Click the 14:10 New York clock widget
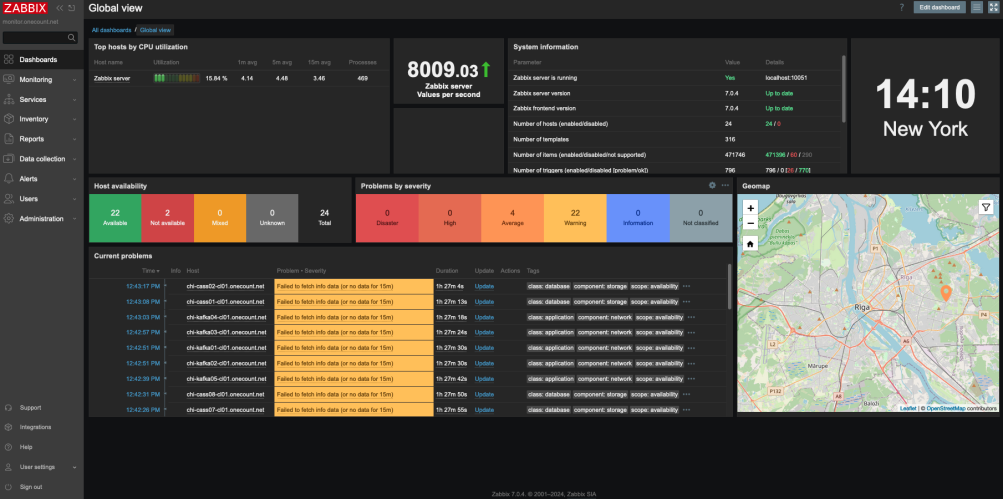Screen dimensions: 1003x499 925,106
